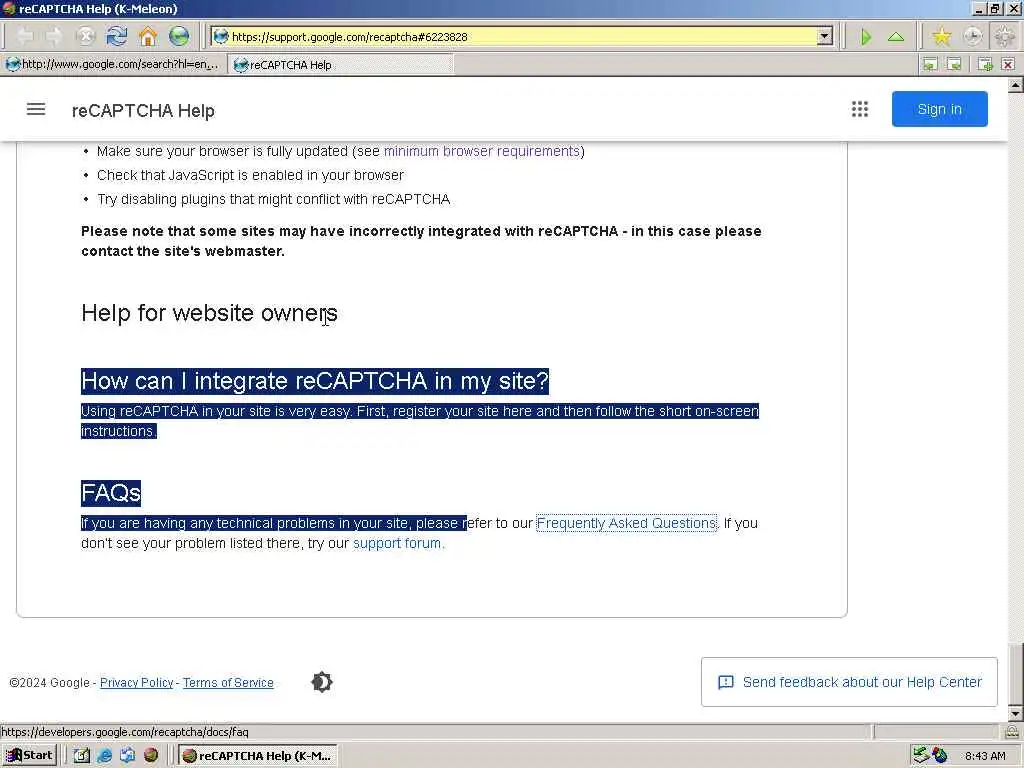Click the Sign in button
This screenshot has width=1024, height=768.
click(x=940, y=109)
